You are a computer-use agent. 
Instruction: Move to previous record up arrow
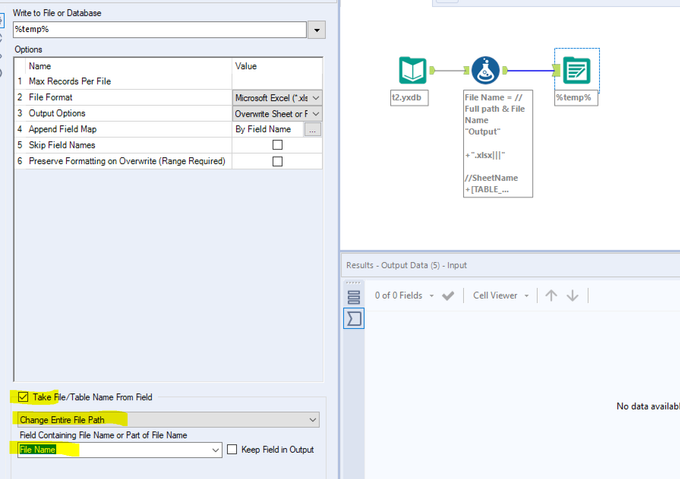pyautogui.click(x=551, y=296)
